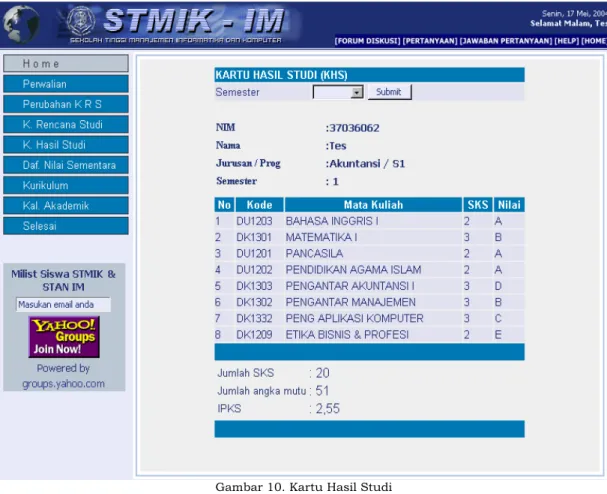Screen dimensions: 607x494
Task: Select the PANCASILA course name
Action: tap(314, 254)
